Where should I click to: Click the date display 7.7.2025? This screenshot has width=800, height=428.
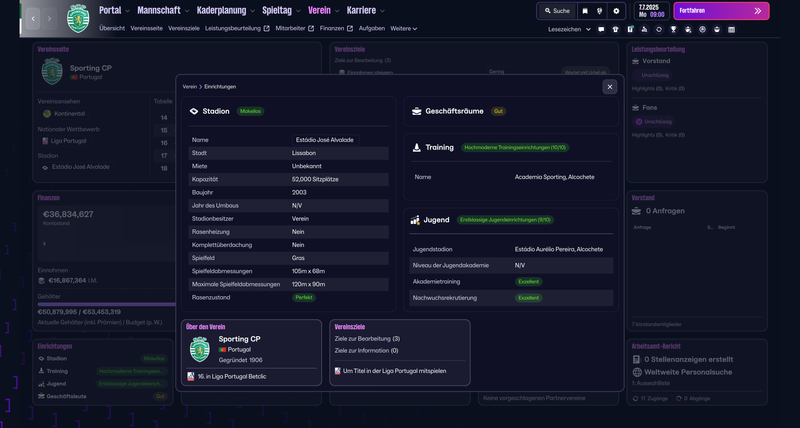click(x=651, y=11)
